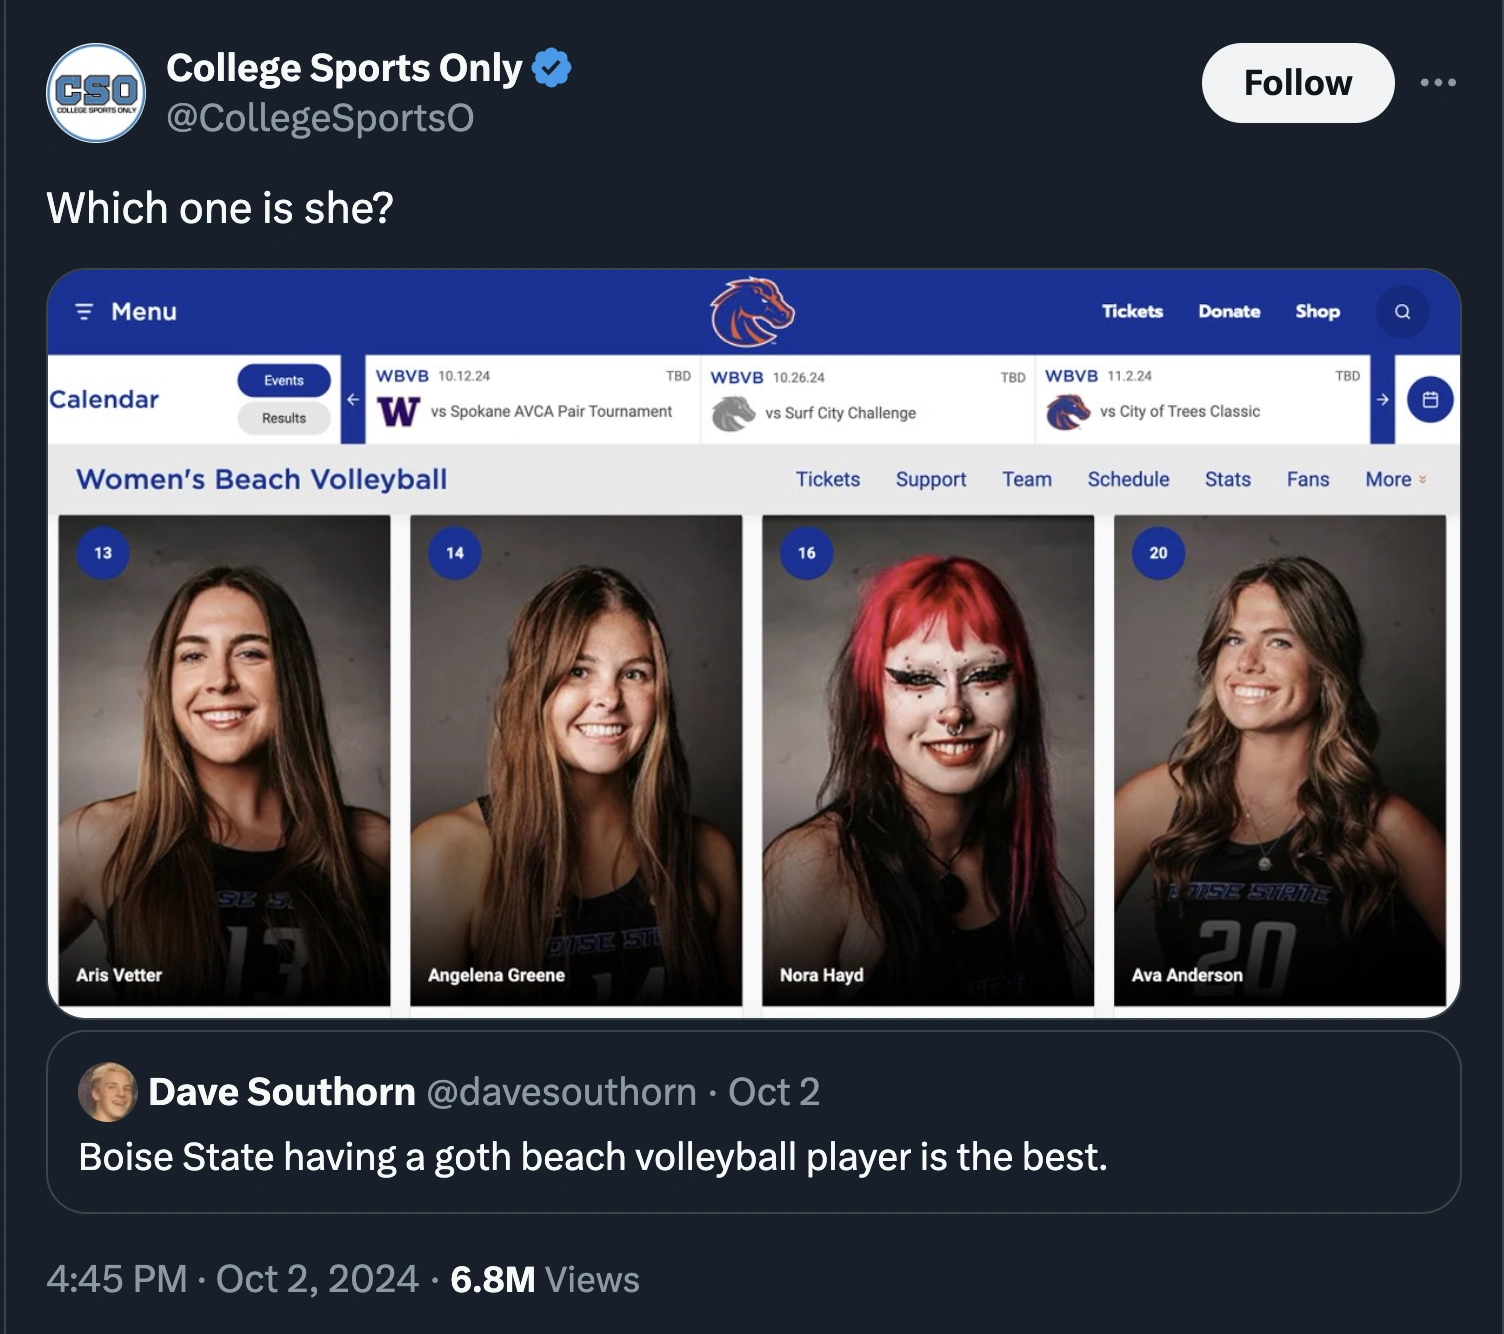Open the calendar icon button

(1430, 400)
